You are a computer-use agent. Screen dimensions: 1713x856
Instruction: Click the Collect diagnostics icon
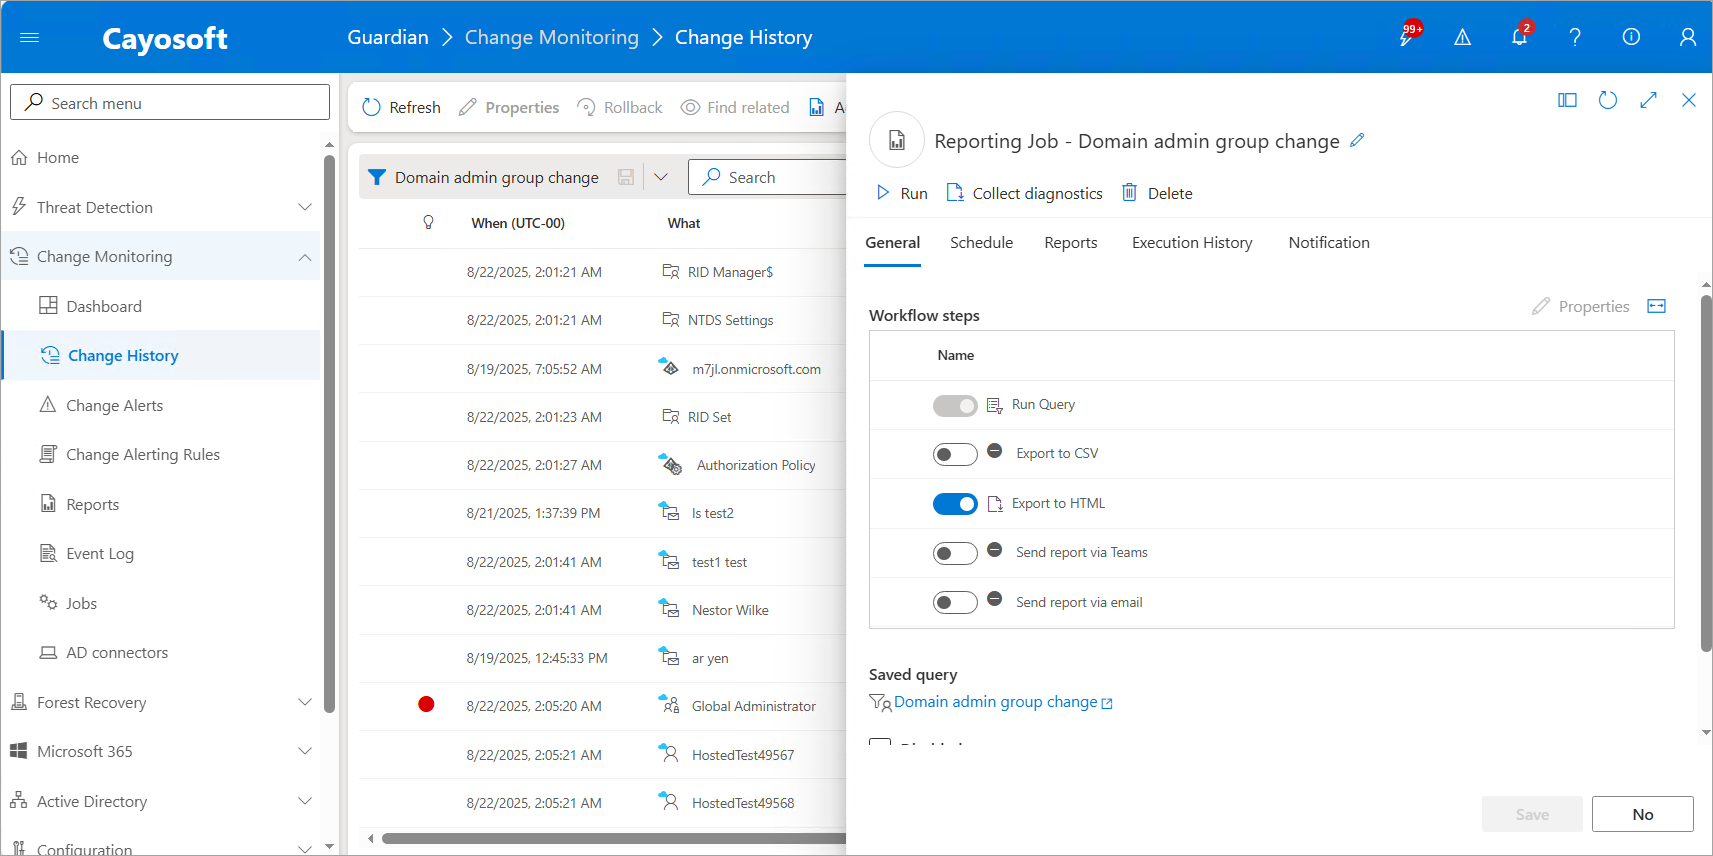955,192
